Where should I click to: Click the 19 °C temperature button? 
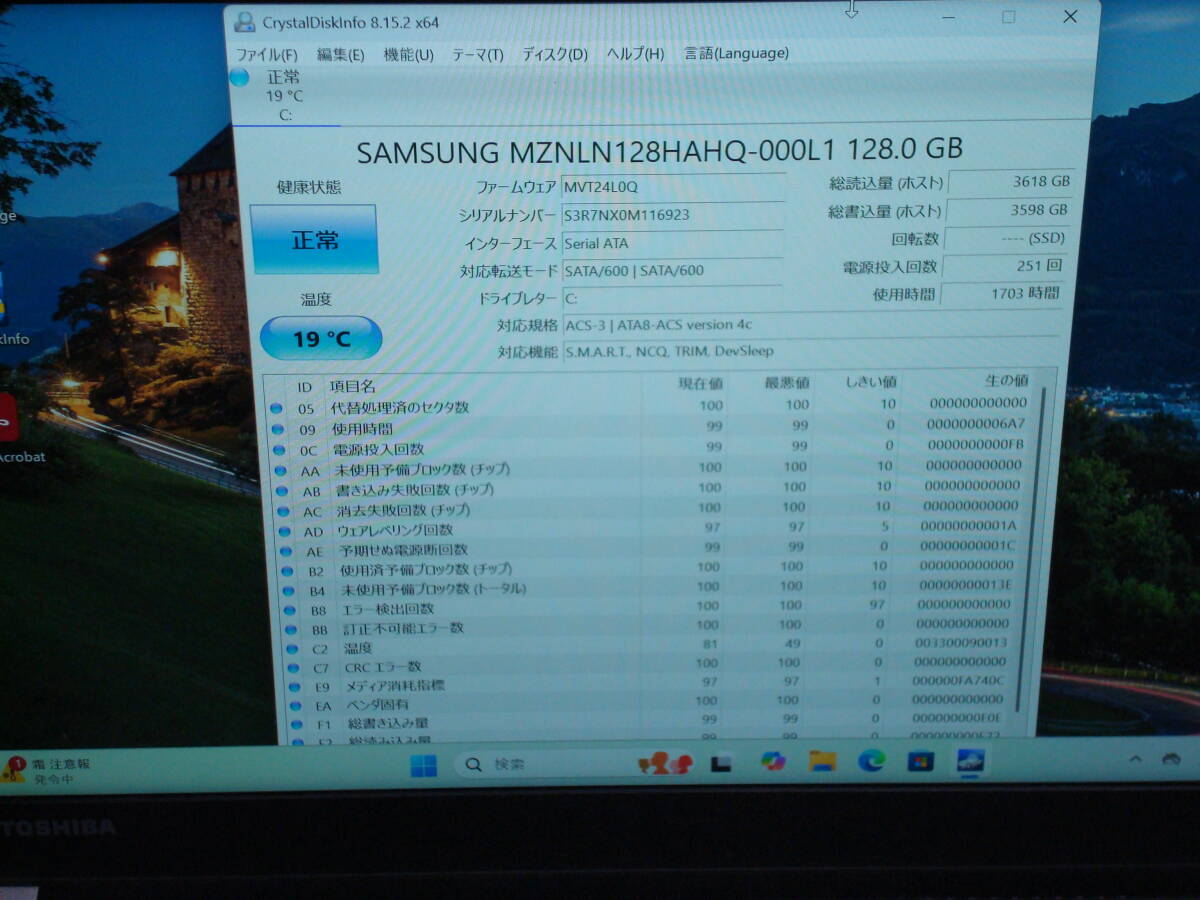pyautogui.click(x=321, y=338)
